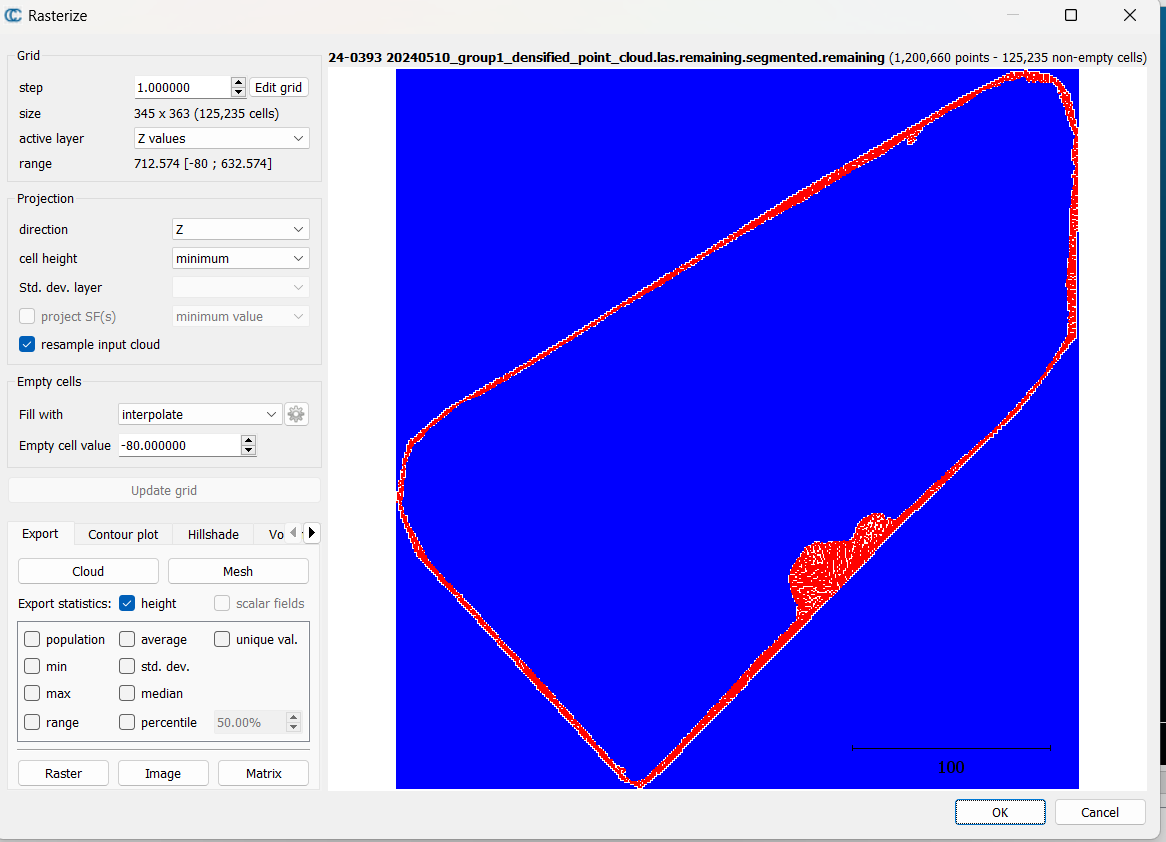This screenshot has height=842, width=1166.
Task: Change Fill with interpolate dropdown
Action: point(200,414)
